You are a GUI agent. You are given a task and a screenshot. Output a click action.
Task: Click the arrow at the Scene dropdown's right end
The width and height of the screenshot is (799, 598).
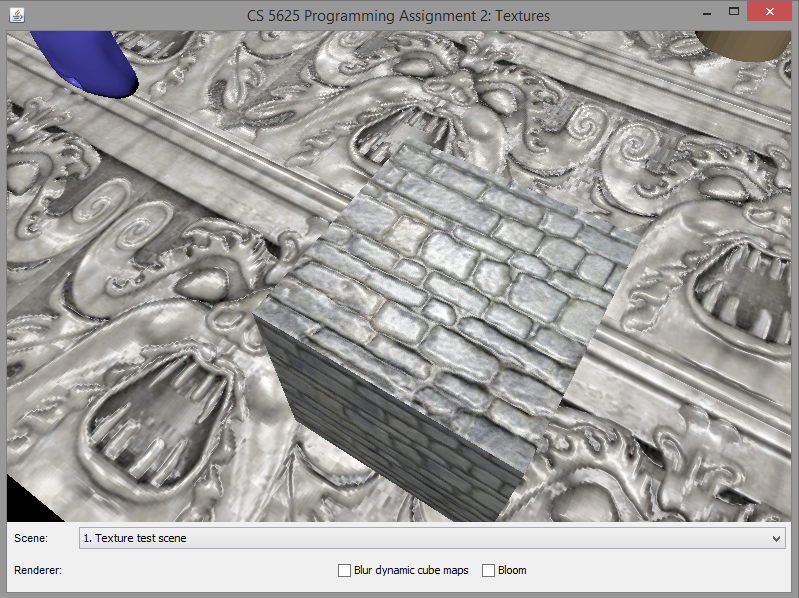pos(777,538)
